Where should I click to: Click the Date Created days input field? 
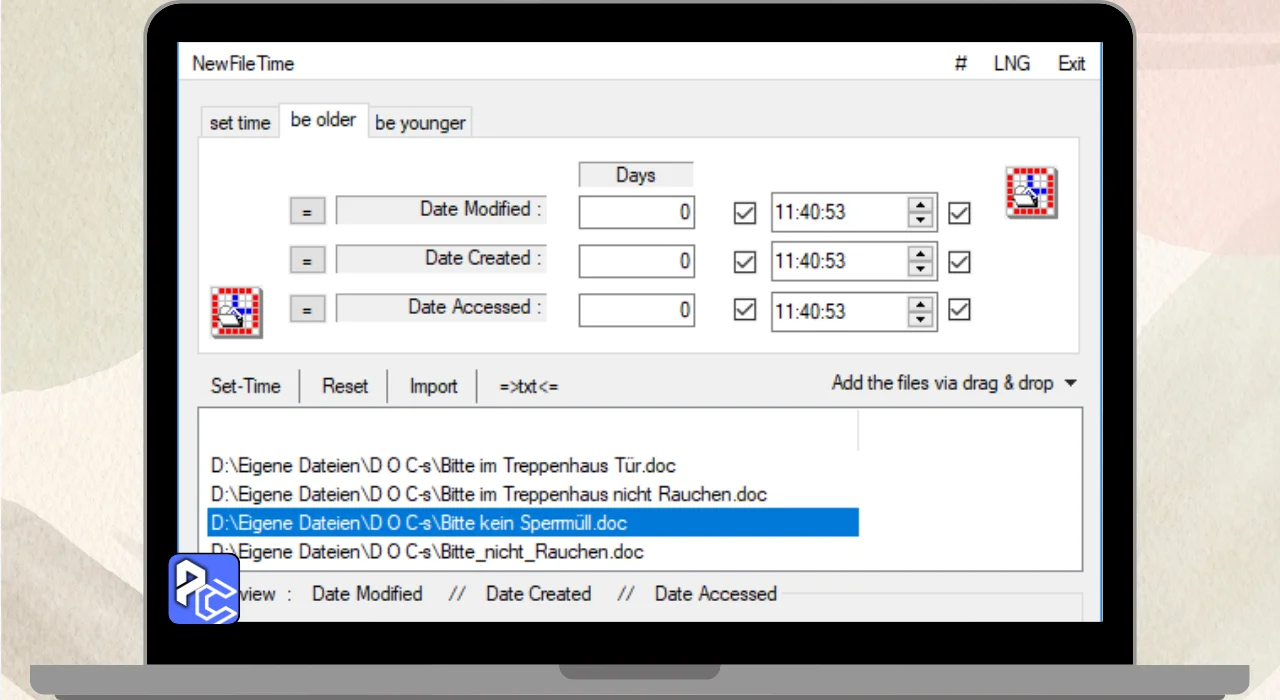(636, 261)
